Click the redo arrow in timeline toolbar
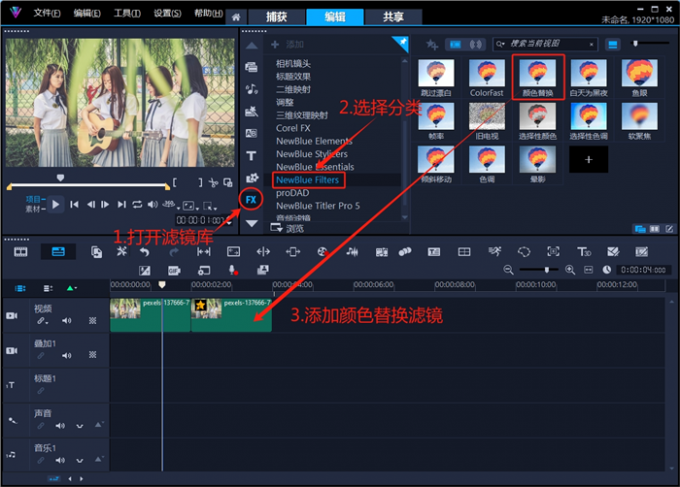The image size is (680, 487). coord(174,252)
